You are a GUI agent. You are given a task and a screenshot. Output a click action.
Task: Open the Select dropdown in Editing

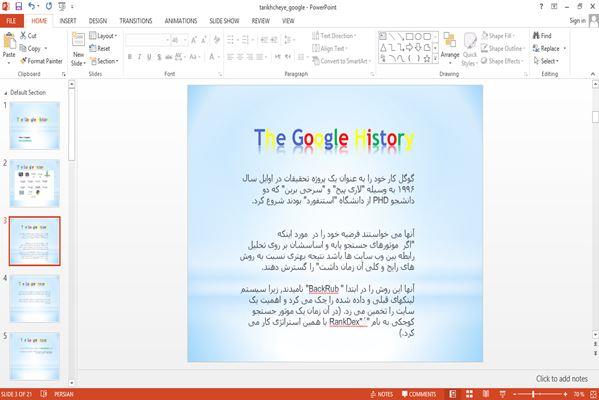pos(546,61)
